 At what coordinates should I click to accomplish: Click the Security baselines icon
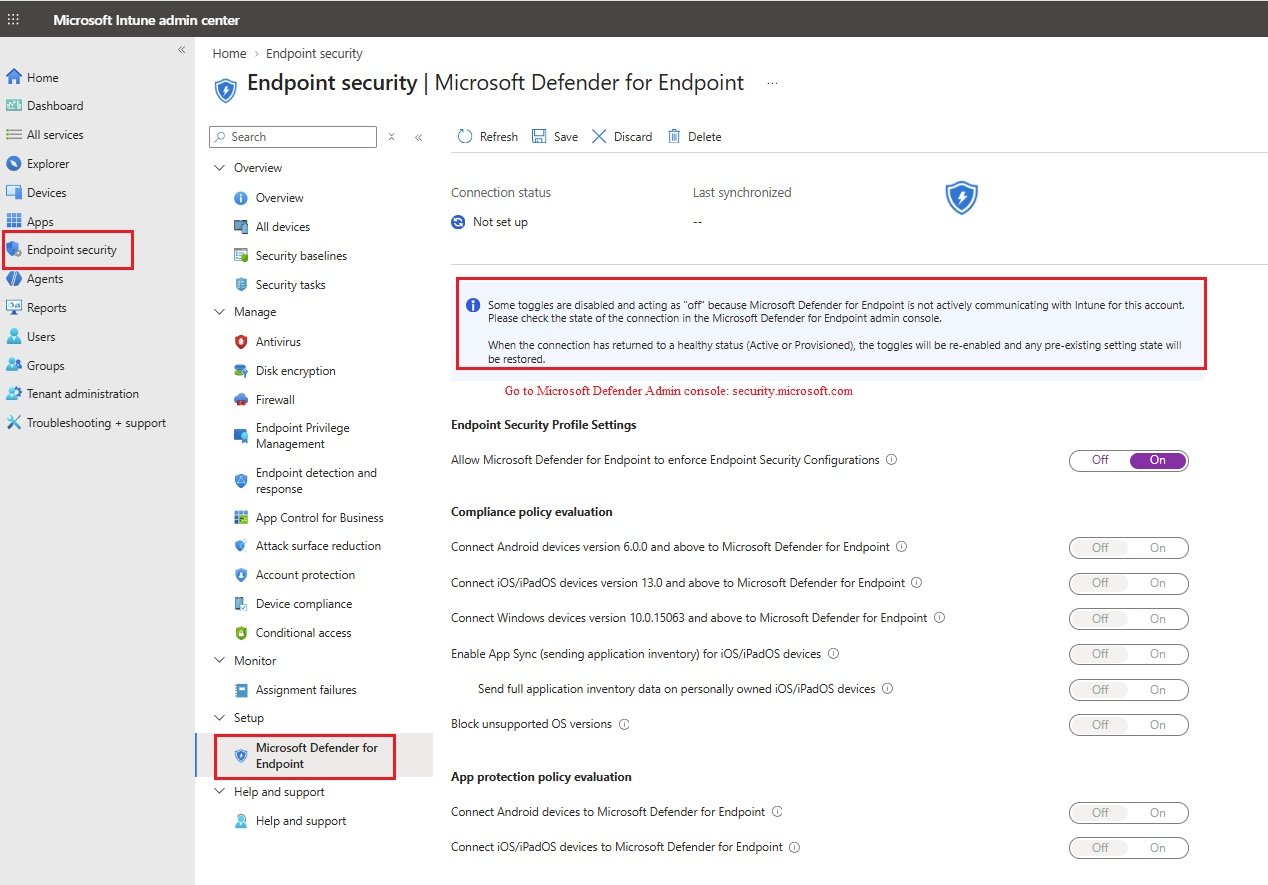pyautogui.click(x=241, y=256)
